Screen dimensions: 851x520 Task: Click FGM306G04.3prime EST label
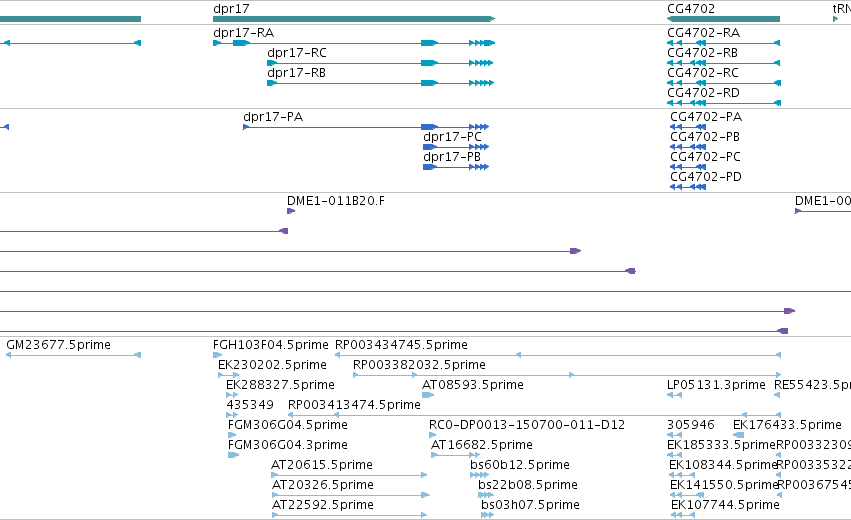click(288, 445)
